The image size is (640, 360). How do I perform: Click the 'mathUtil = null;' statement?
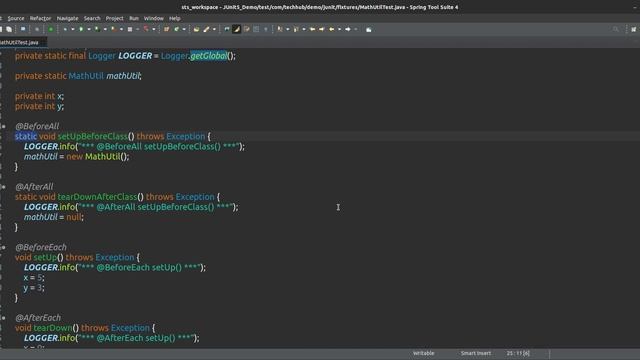54,217
